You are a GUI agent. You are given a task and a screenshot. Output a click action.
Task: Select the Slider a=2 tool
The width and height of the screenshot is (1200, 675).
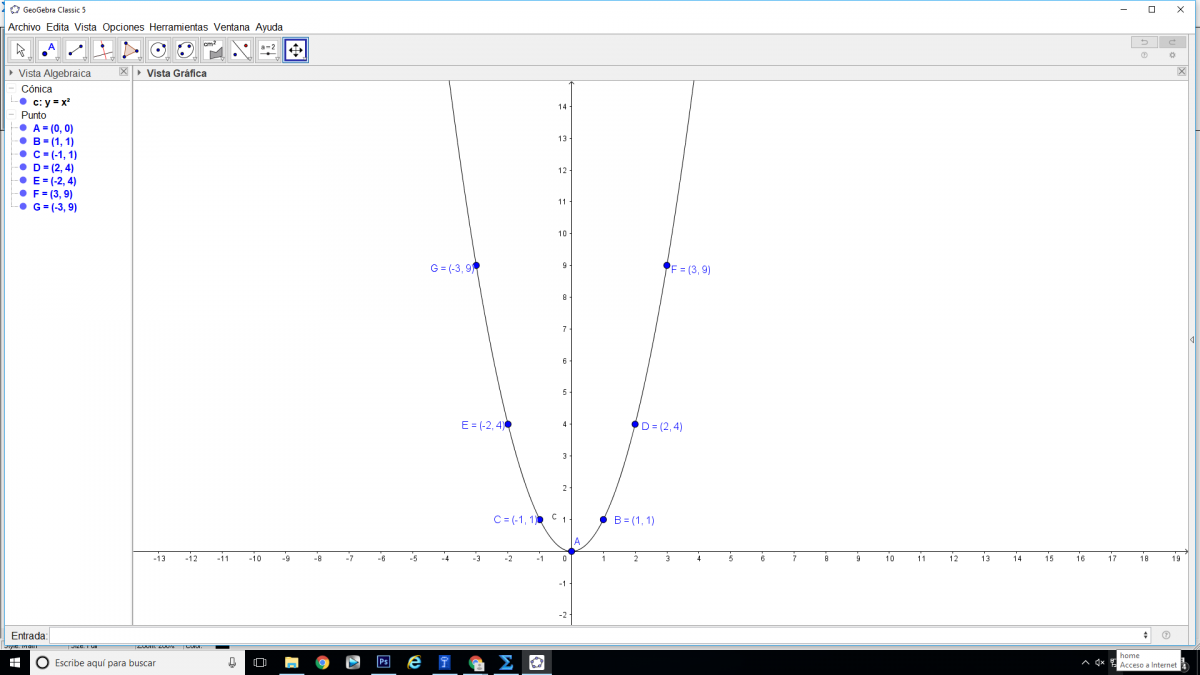pos(268,50)
